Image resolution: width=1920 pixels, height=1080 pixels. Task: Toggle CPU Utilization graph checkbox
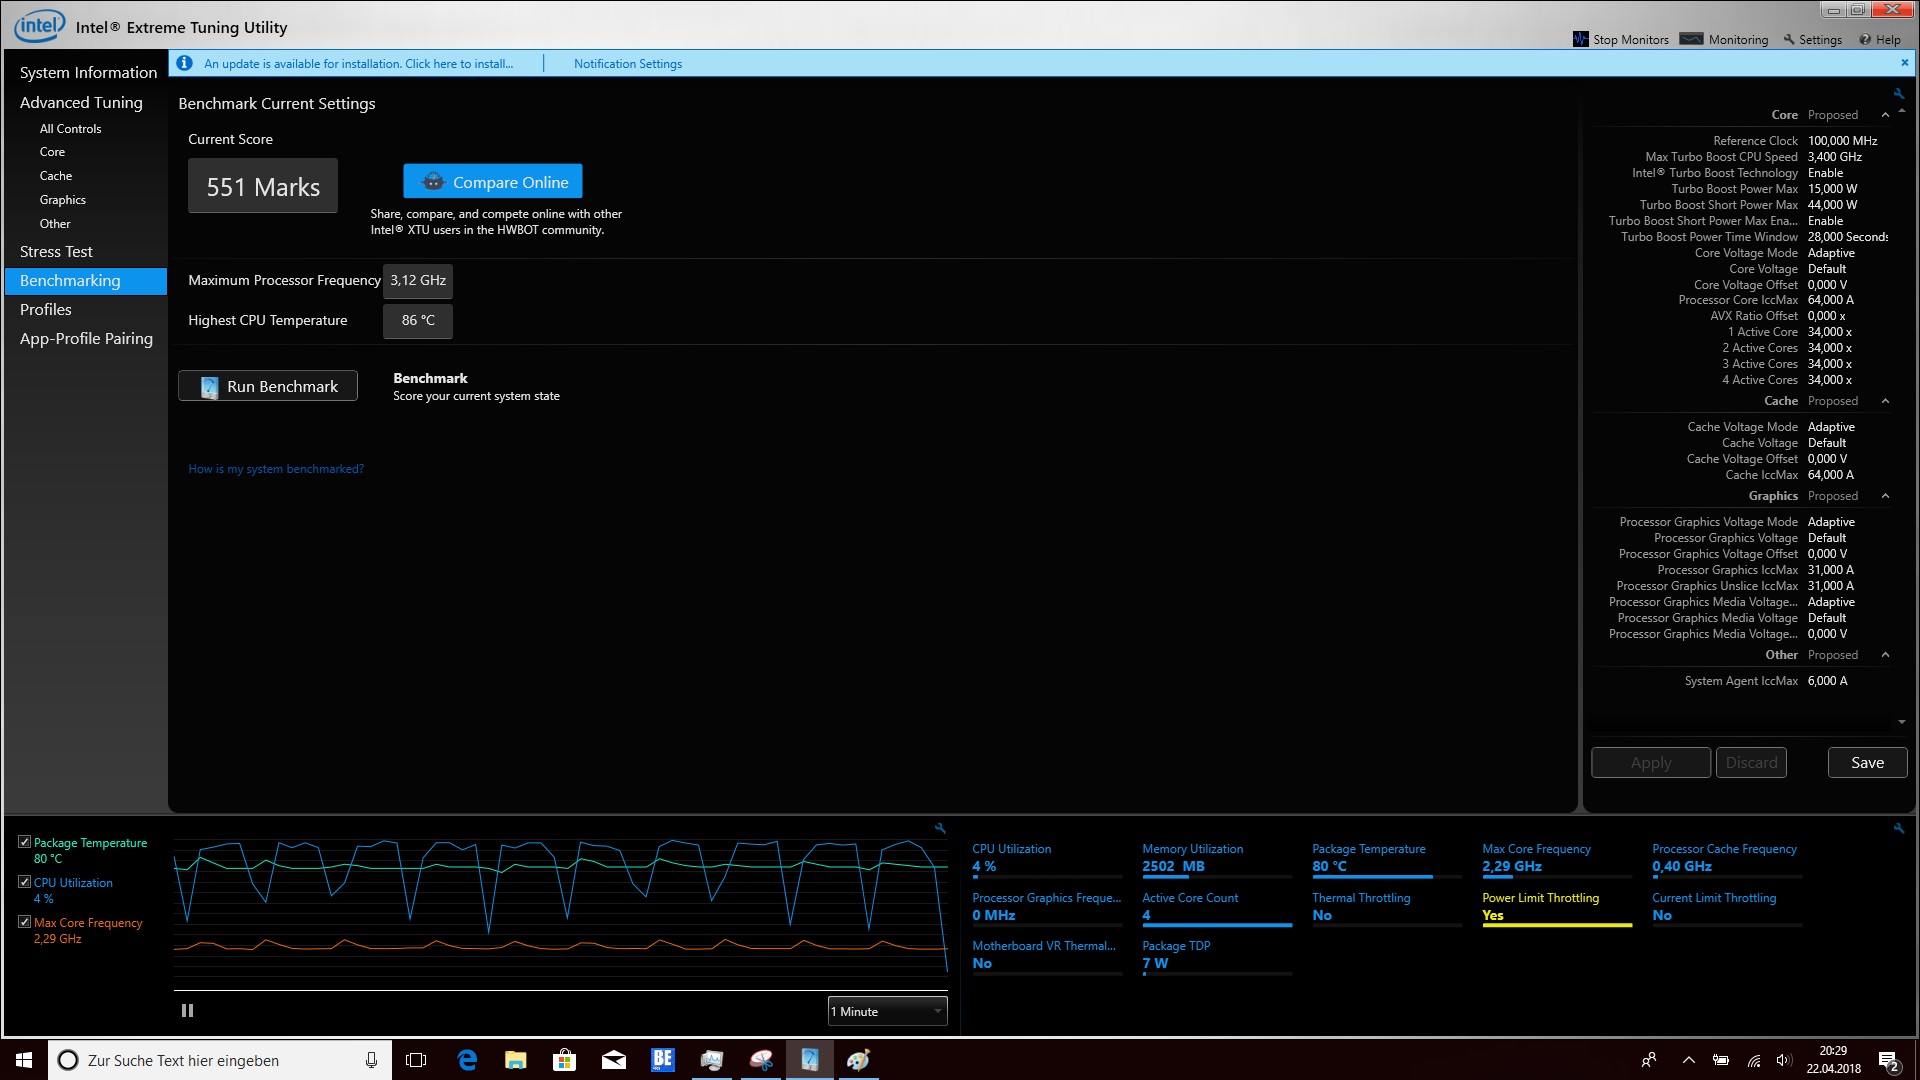[24, 882]
